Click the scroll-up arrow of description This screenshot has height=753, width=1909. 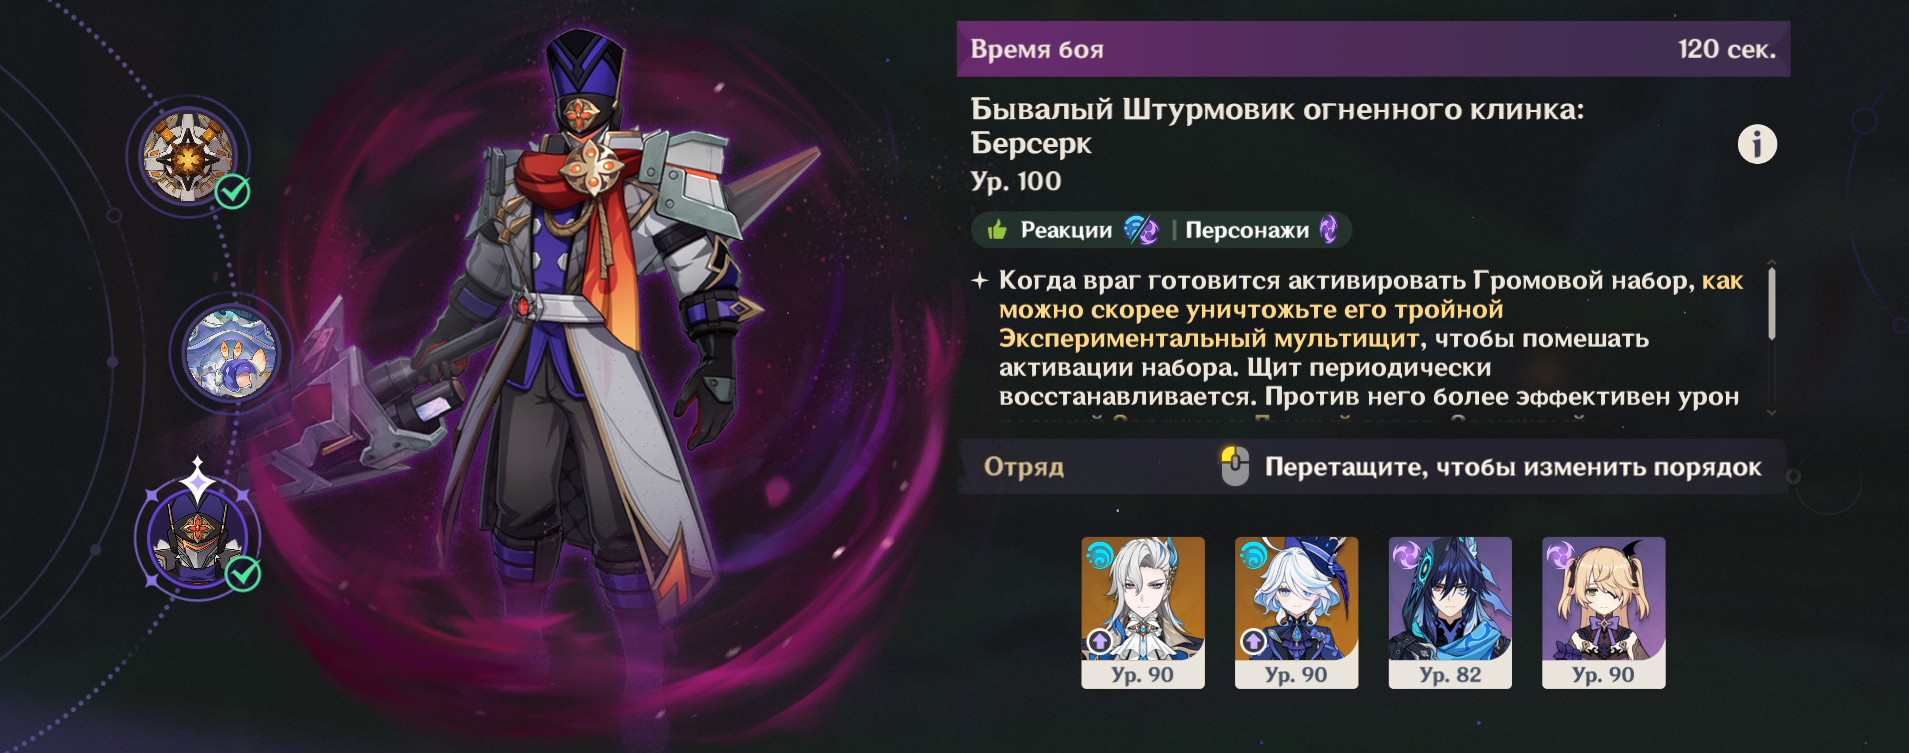point(1772,263)
